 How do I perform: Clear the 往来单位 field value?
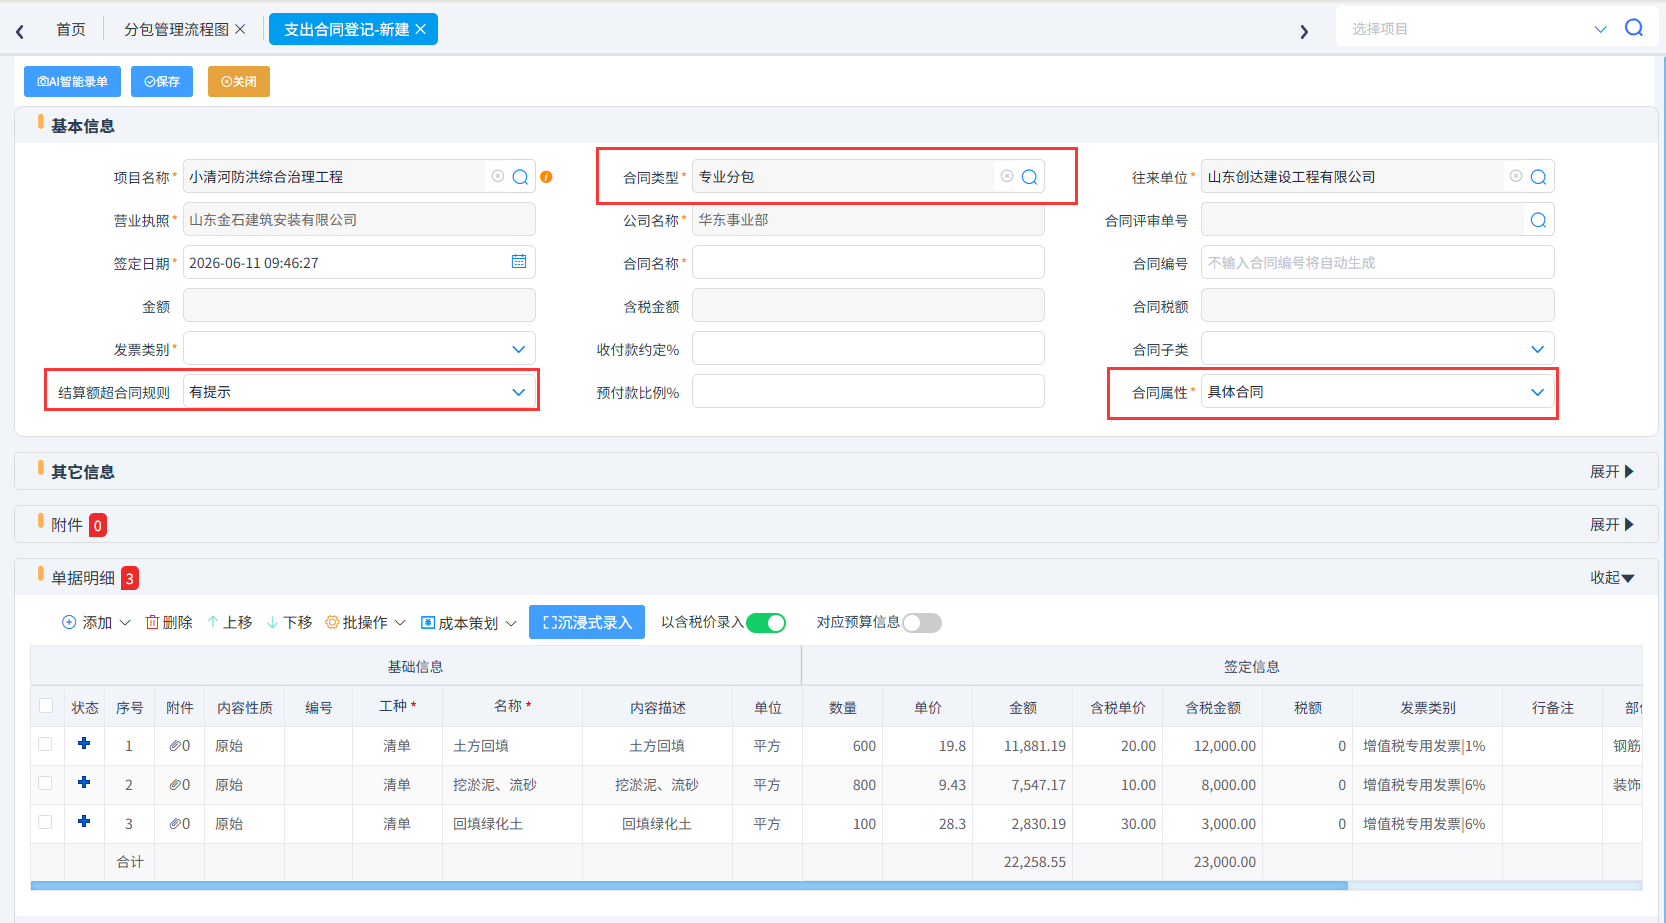(1516, 176)
